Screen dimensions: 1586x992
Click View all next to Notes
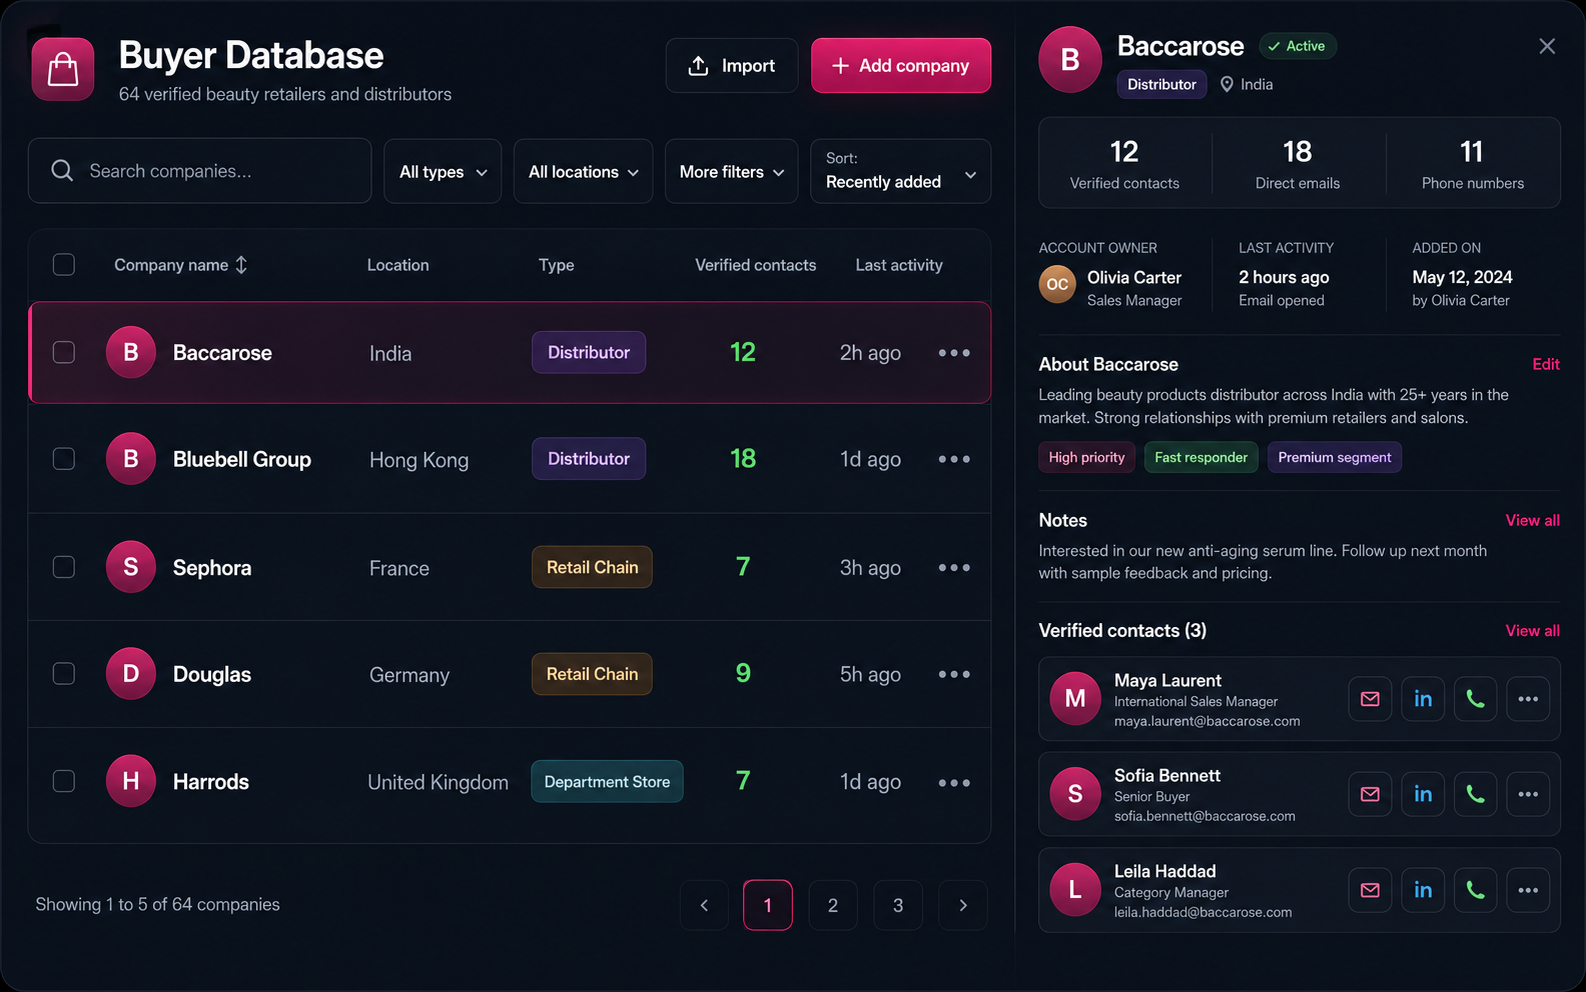coord(1533,520)
